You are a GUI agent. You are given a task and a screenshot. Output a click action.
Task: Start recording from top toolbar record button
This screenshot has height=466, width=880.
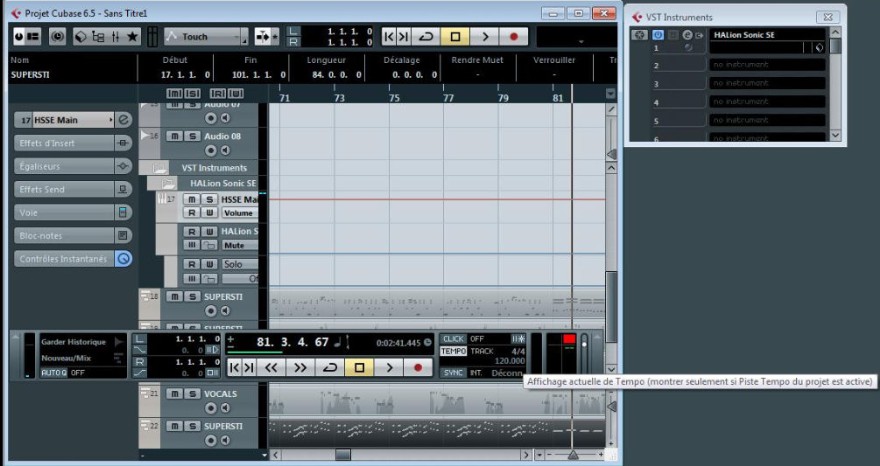[x=514, y=36]
